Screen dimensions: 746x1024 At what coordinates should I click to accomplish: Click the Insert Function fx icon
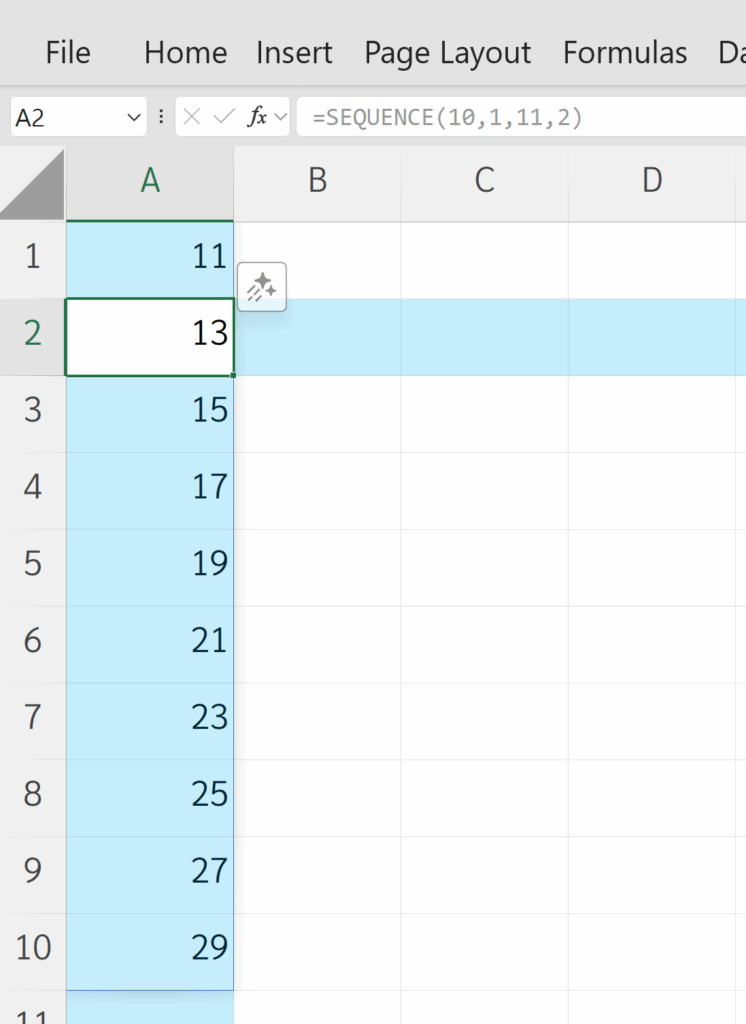[258, 117]
